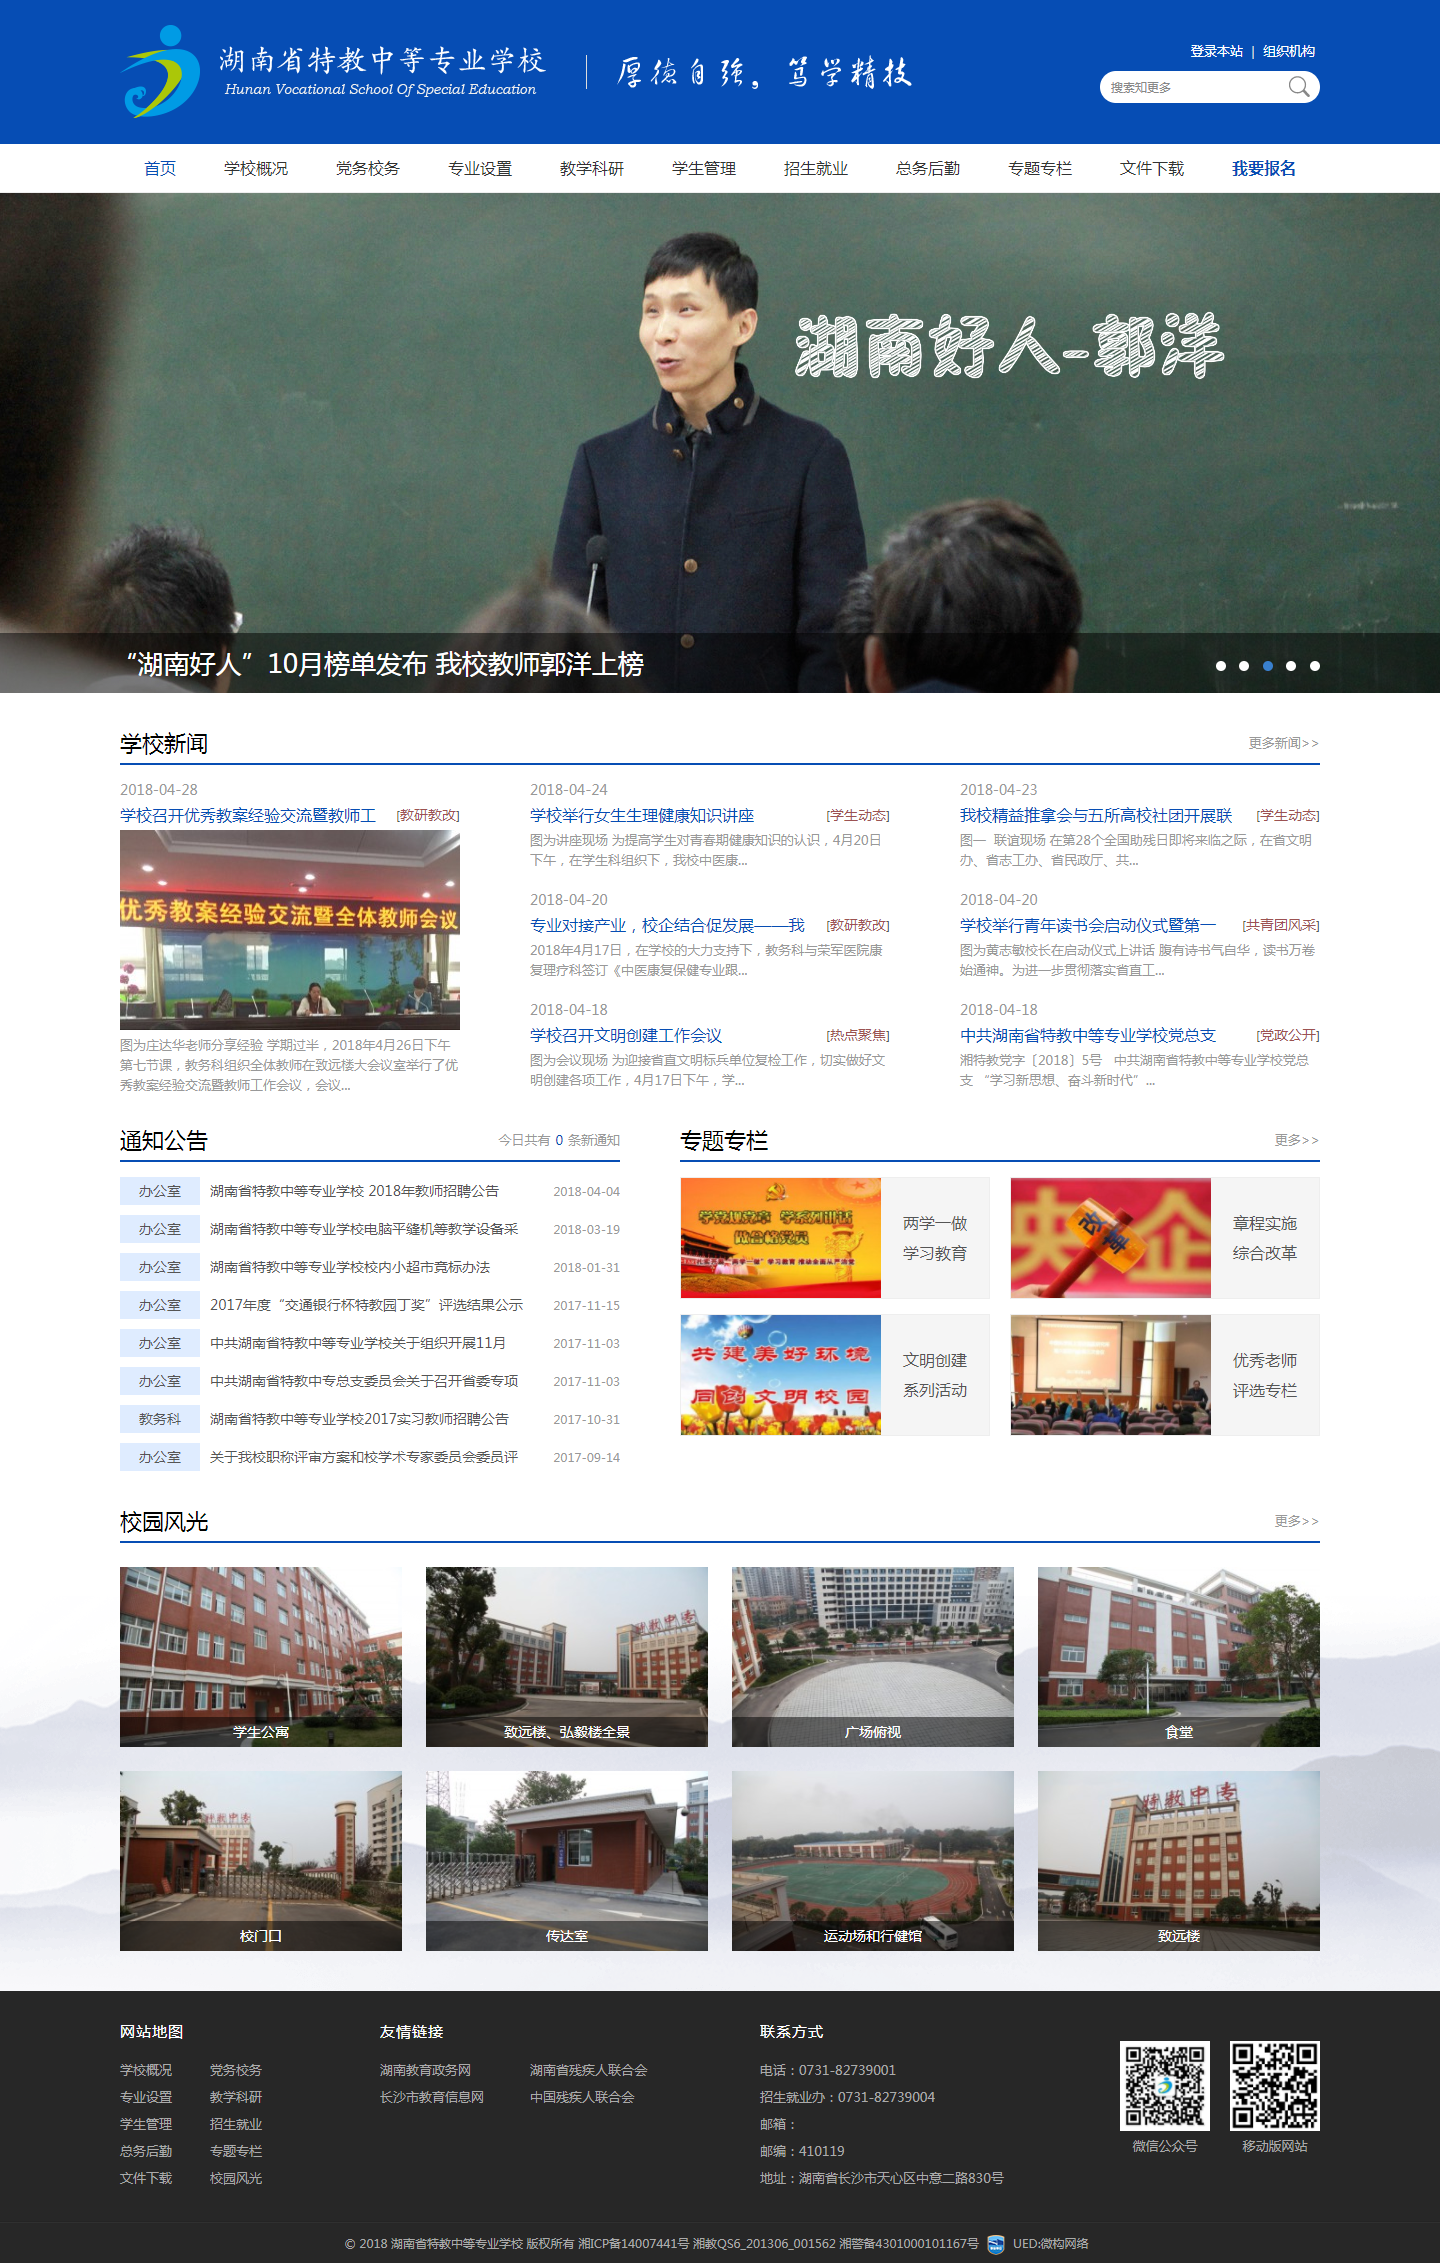Expand 更多>> beside 校园风光 heading
The height and width of the screenshot is (2263, 1440).
tap(1296, 1521)
